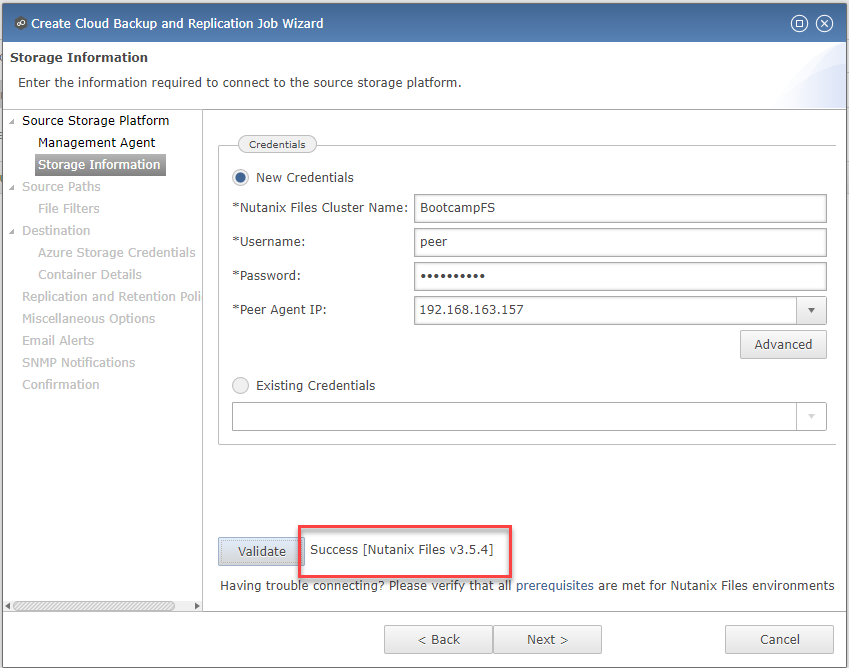This screenshot has width=849, height=668.
Task: Cancel the wizard
Action: click(x=779, y=639)
